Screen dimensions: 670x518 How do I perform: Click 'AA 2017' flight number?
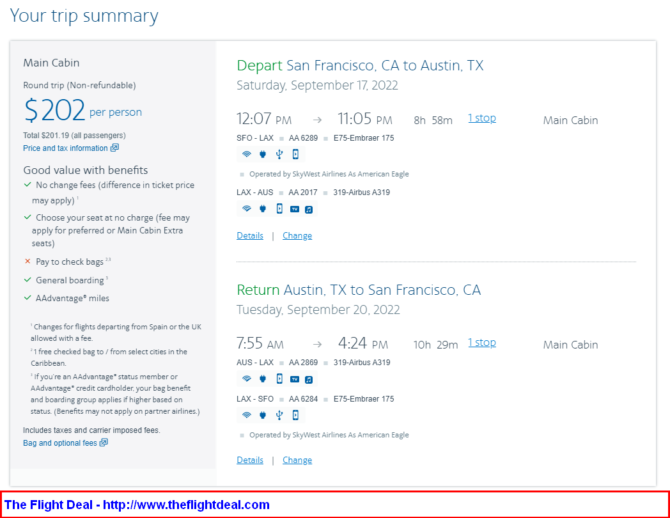303,192
